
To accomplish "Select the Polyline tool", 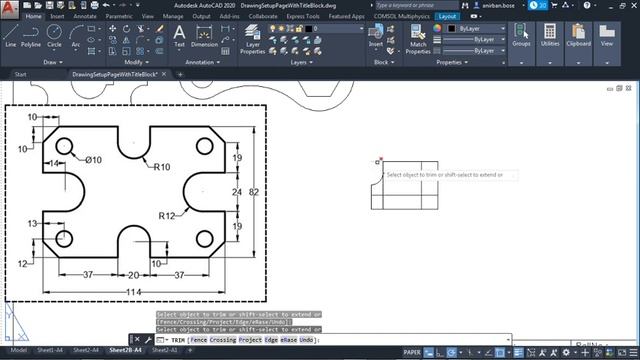I will pos(31,36).
